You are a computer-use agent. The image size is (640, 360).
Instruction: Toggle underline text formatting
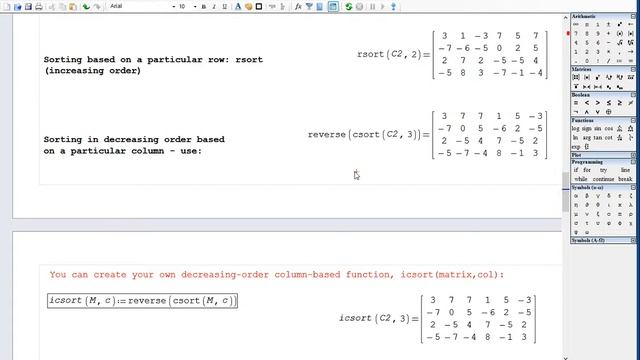click(x=224, y=7)
